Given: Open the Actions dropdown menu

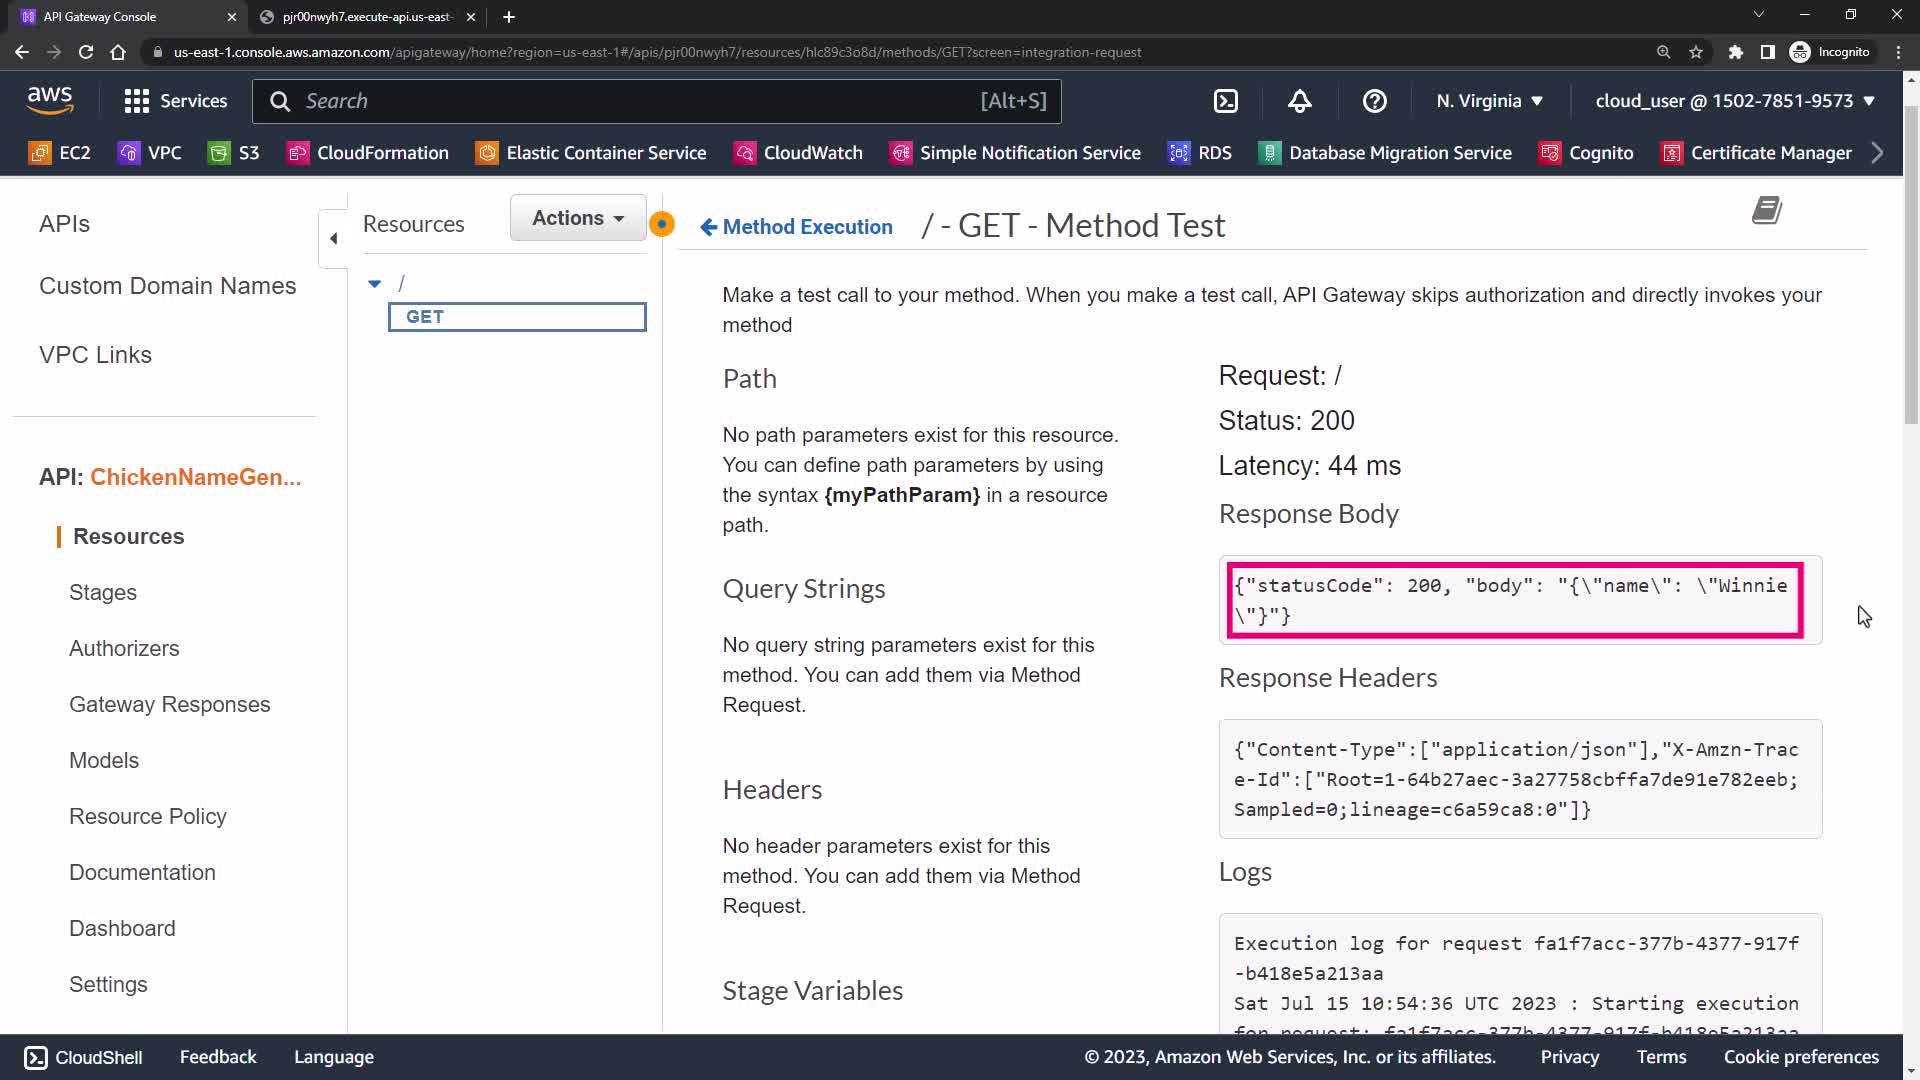Looking at the screenshot, I should tap(578, 218).
